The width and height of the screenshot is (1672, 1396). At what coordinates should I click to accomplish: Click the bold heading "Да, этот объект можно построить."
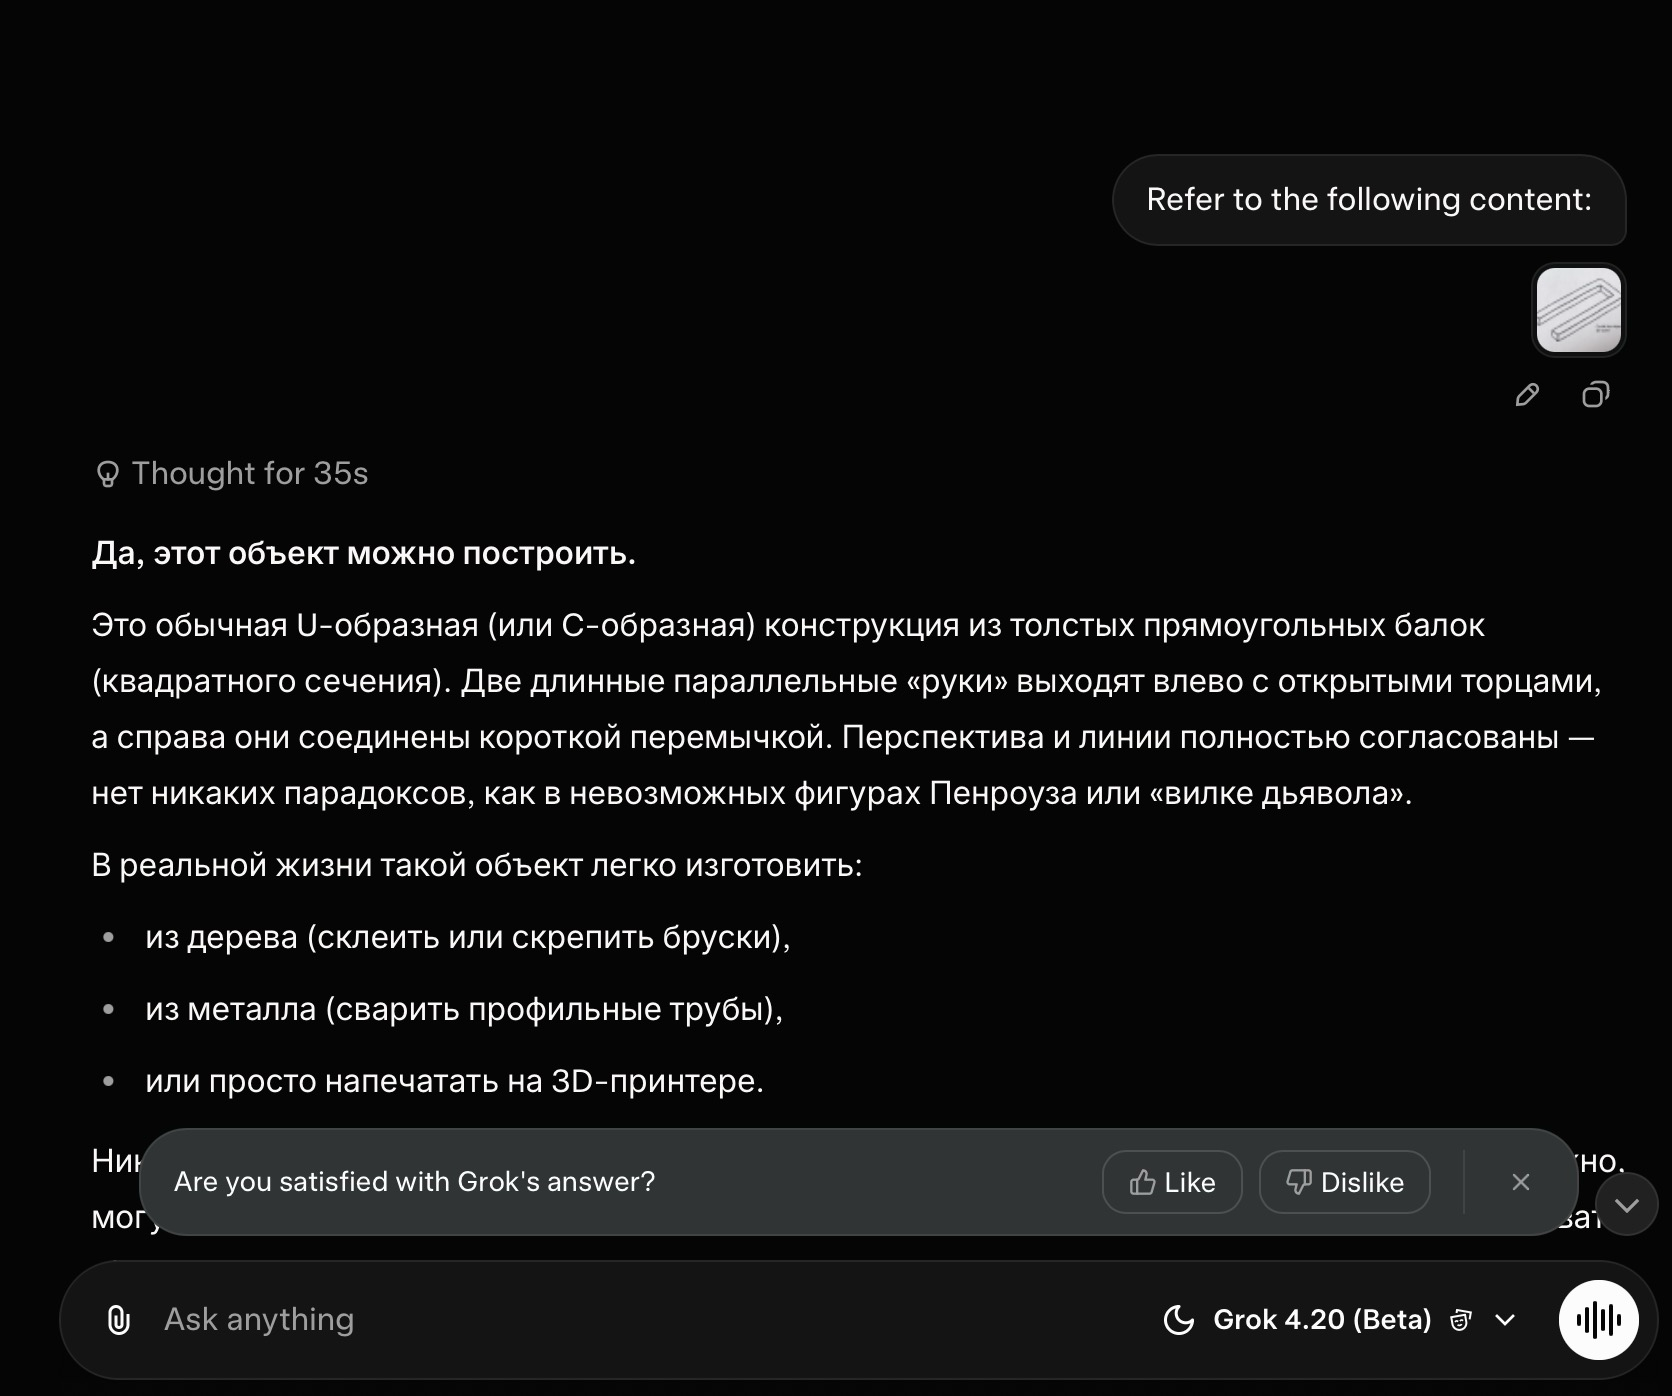click(x=364, y=553)
